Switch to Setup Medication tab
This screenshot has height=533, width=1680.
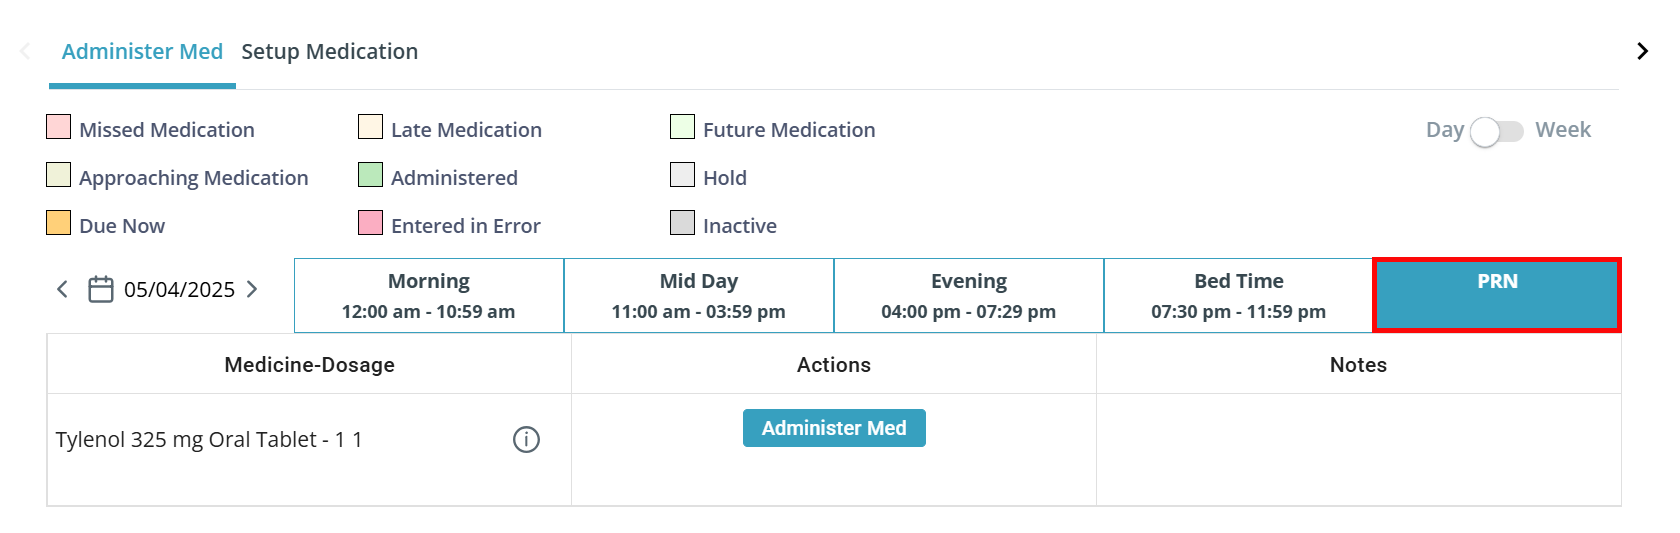330,52
